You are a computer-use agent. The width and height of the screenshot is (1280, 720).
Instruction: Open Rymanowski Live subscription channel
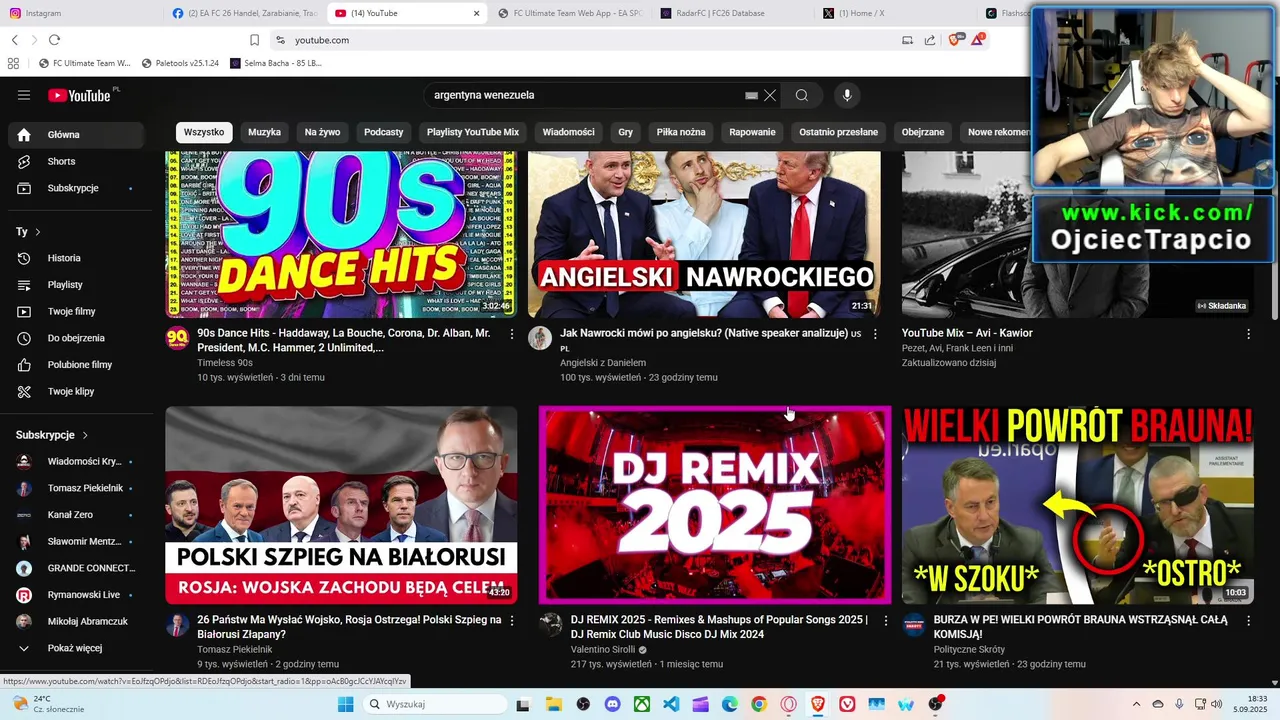click(76, 594)
